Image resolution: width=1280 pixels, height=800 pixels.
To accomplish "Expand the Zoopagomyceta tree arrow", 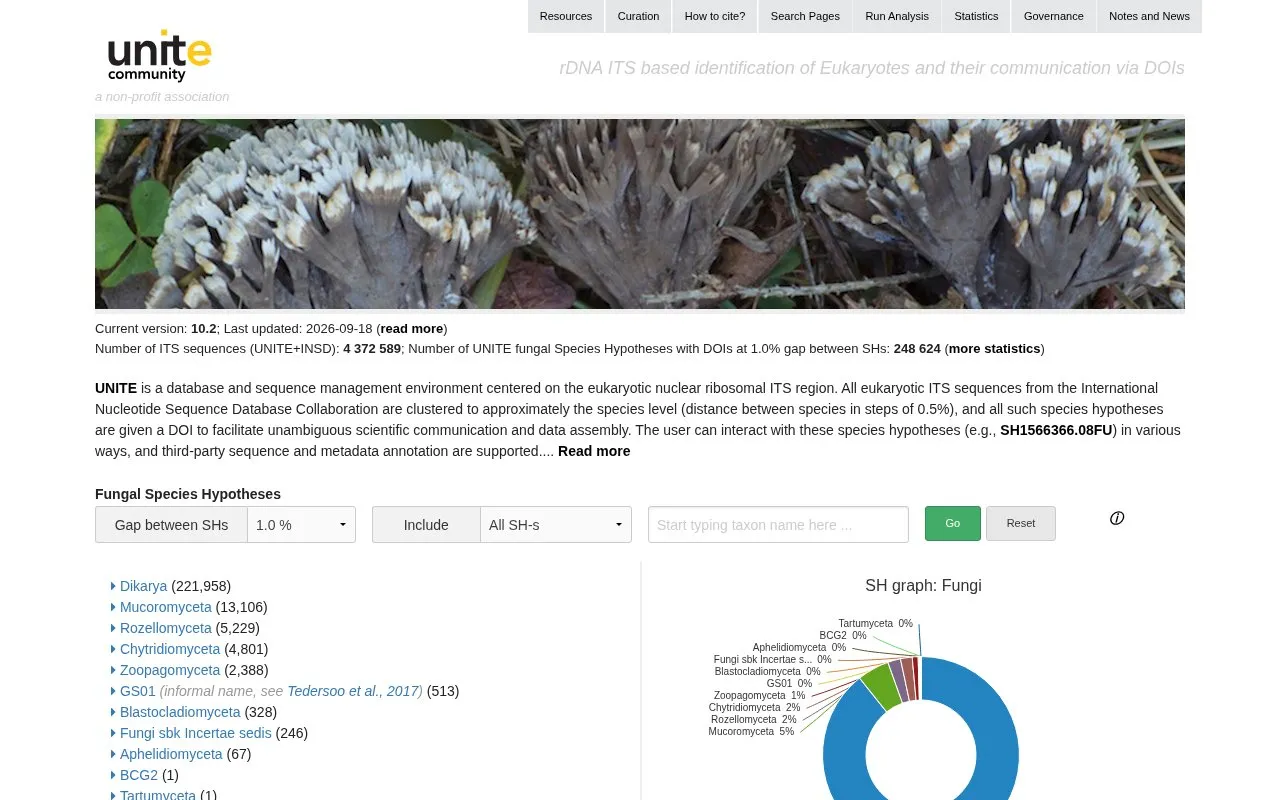I will coord(113,670).
